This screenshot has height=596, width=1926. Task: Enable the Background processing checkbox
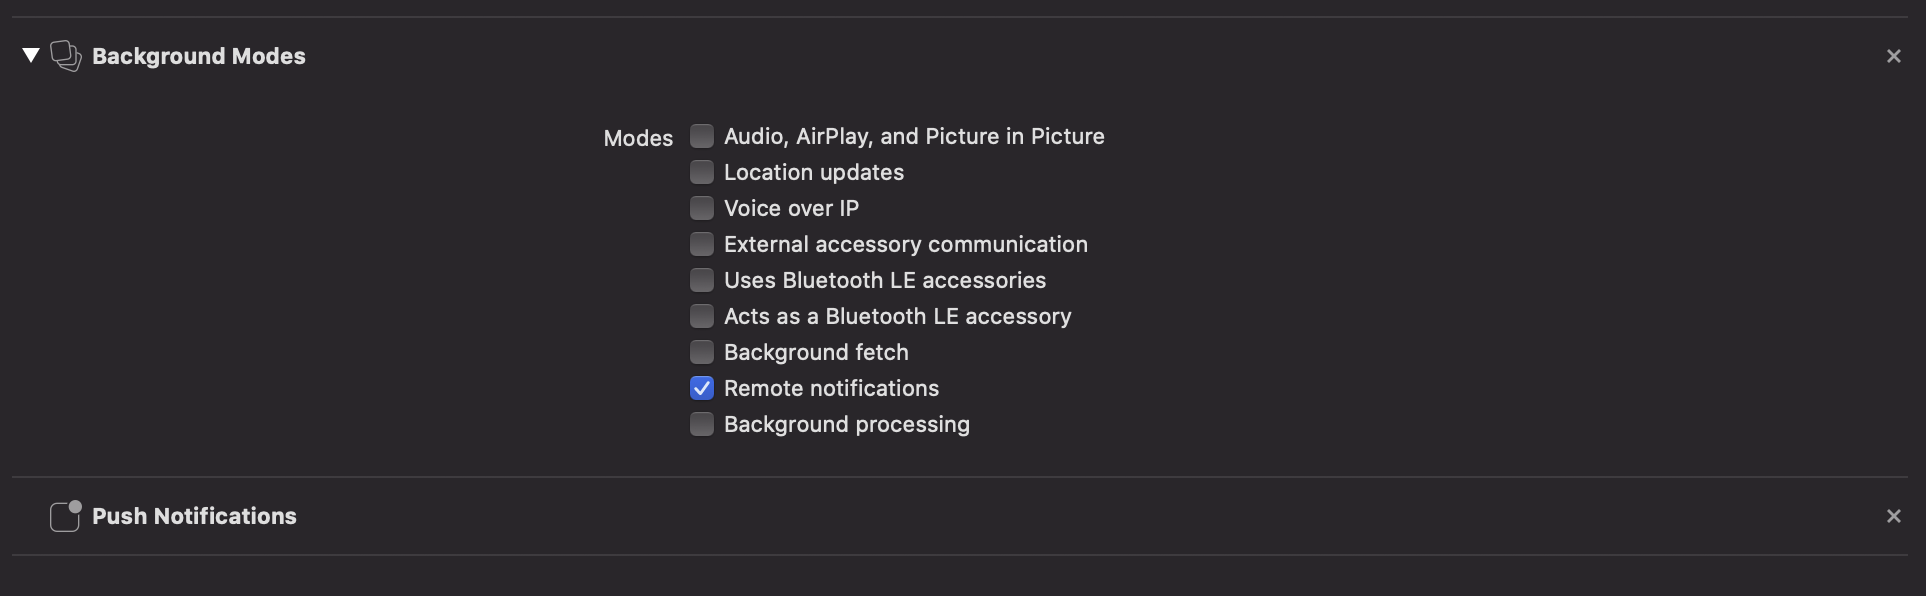[702, 424]
